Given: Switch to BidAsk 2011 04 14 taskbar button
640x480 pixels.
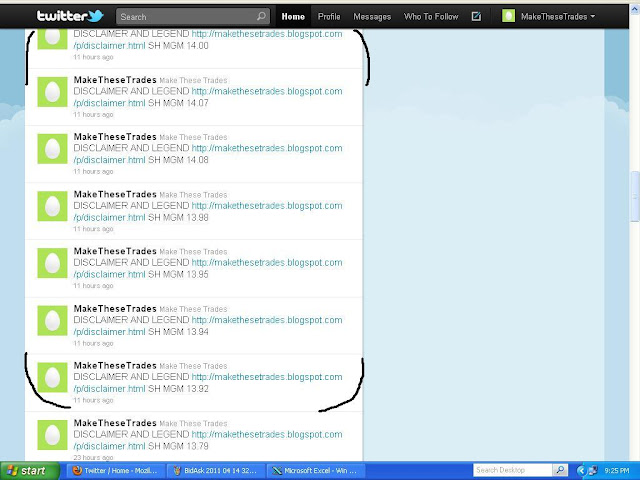Looking at the screenshot, I should tap(216, 471).
